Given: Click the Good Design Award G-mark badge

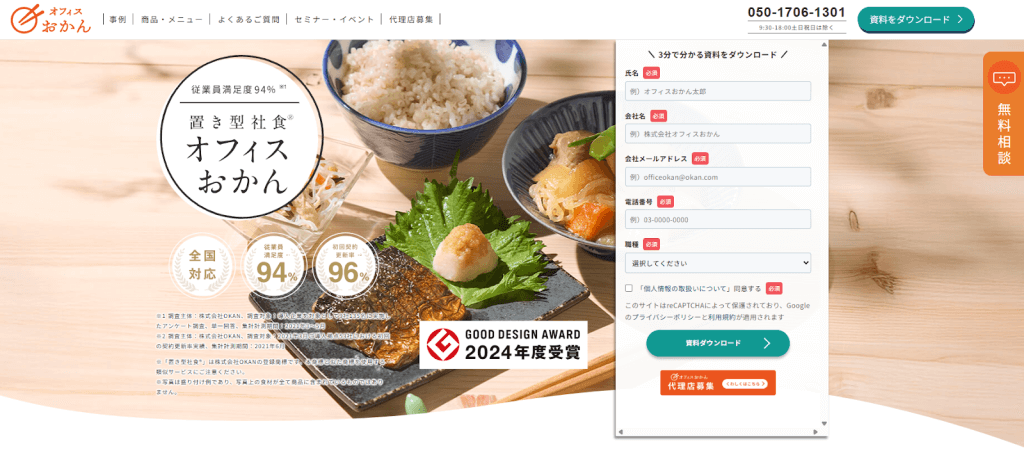Looking at the screenshot, I should [439, 345].
